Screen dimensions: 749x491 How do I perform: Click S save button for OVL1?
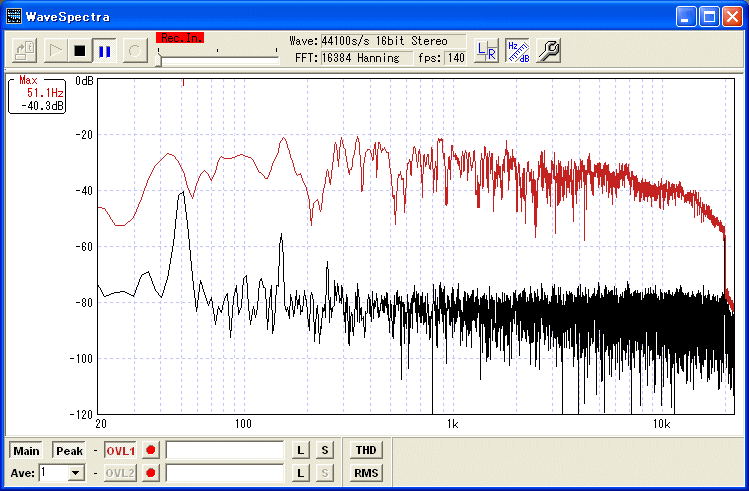[x=325, y=451]
